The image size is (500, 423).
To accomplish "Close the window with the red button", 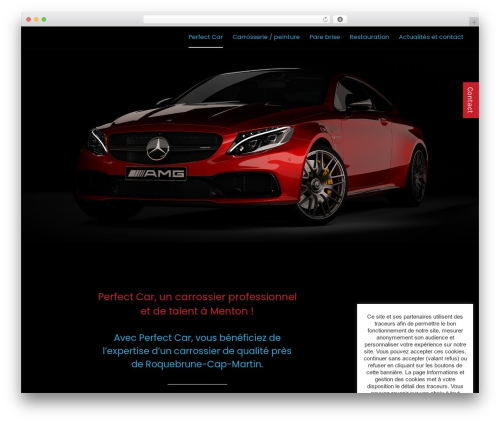I will [x=29, y=19].
